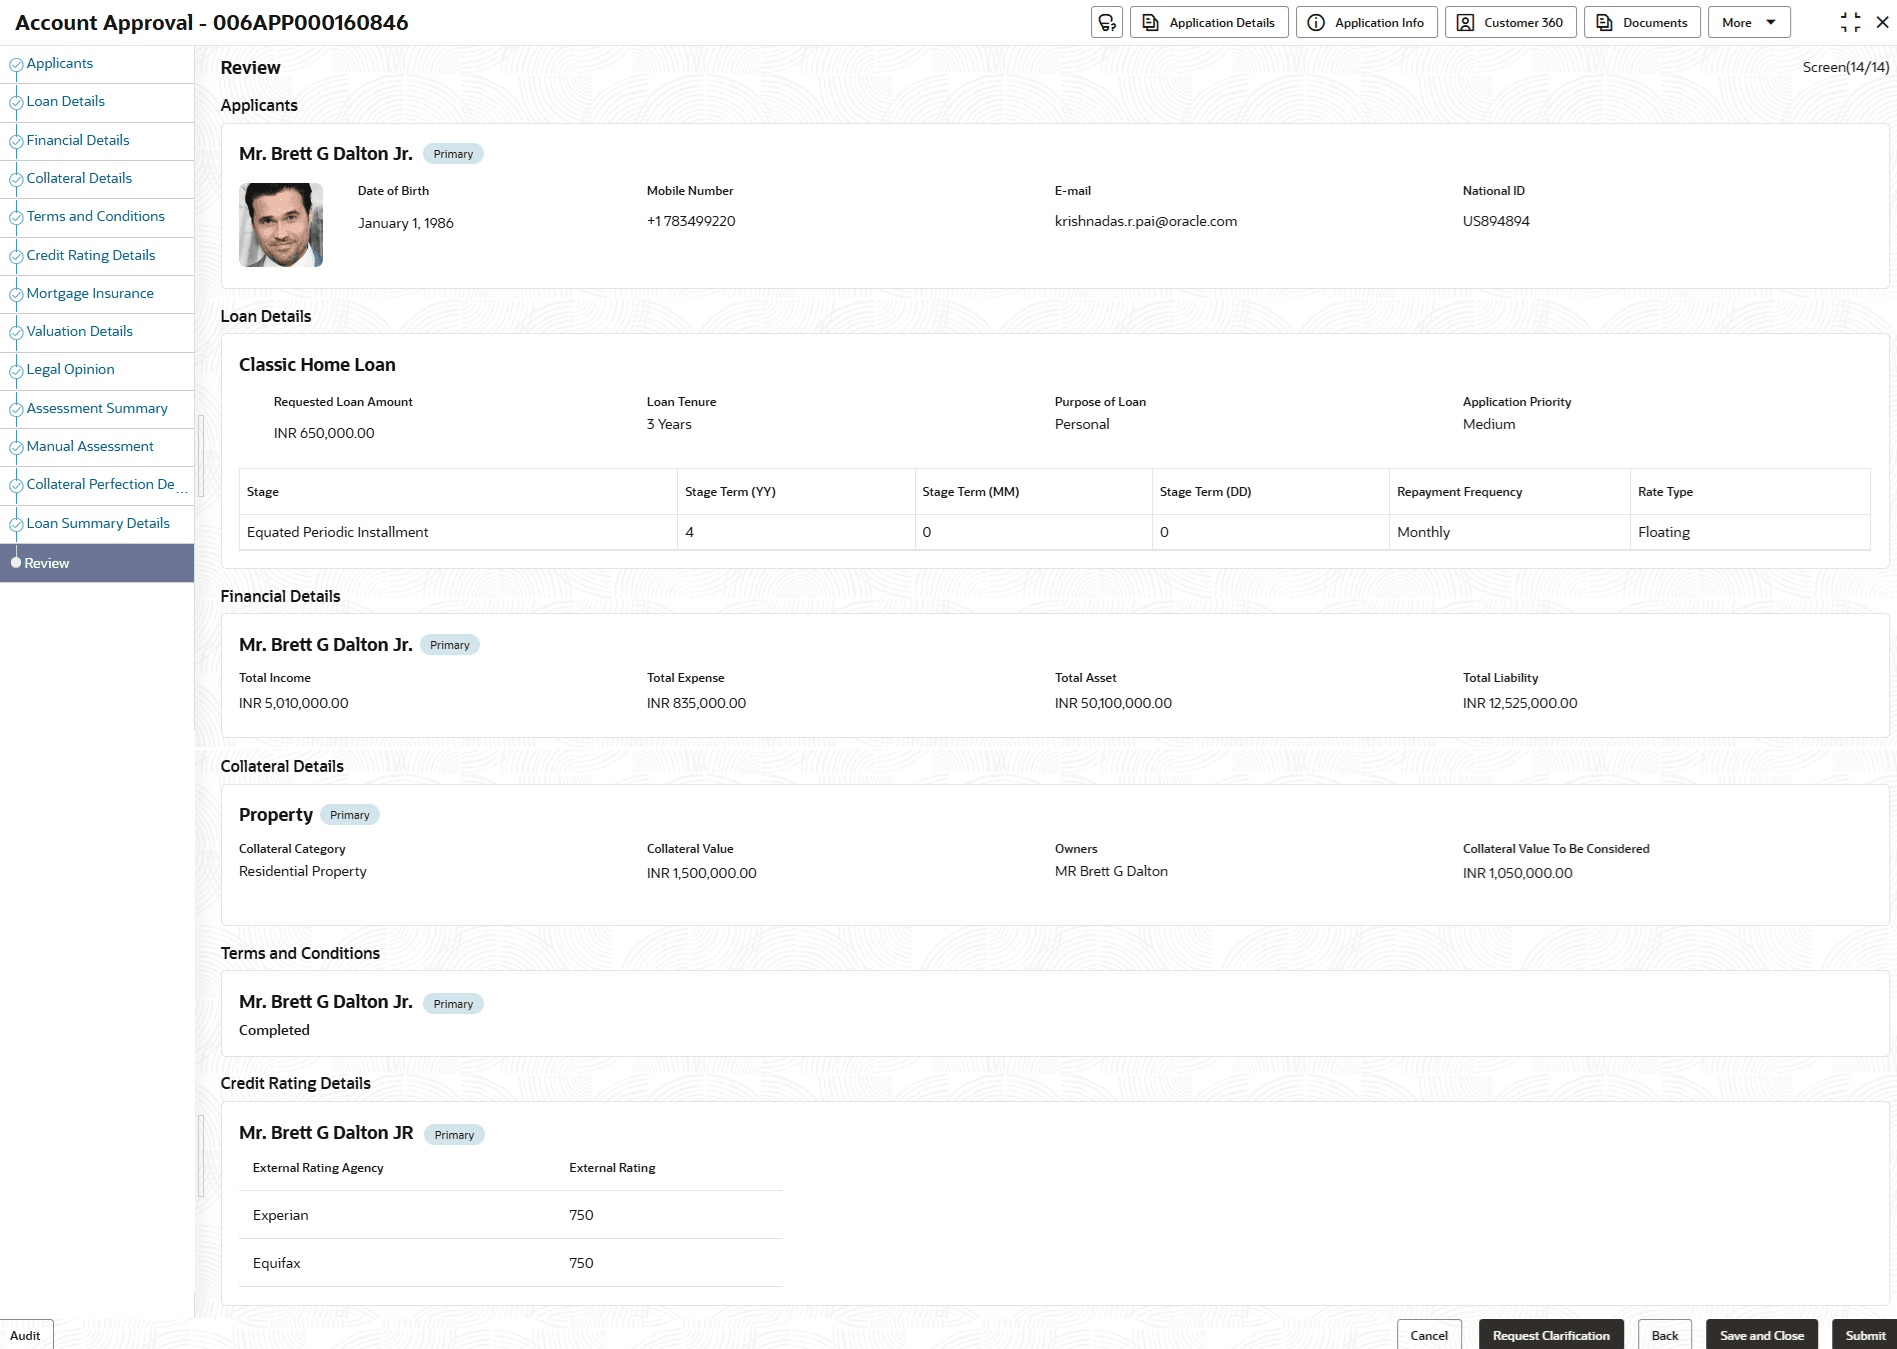Viewport: 1897px width, 1349px height.
Task: Click total asset INR 50,100,000.00
Action: (1113, 703)
